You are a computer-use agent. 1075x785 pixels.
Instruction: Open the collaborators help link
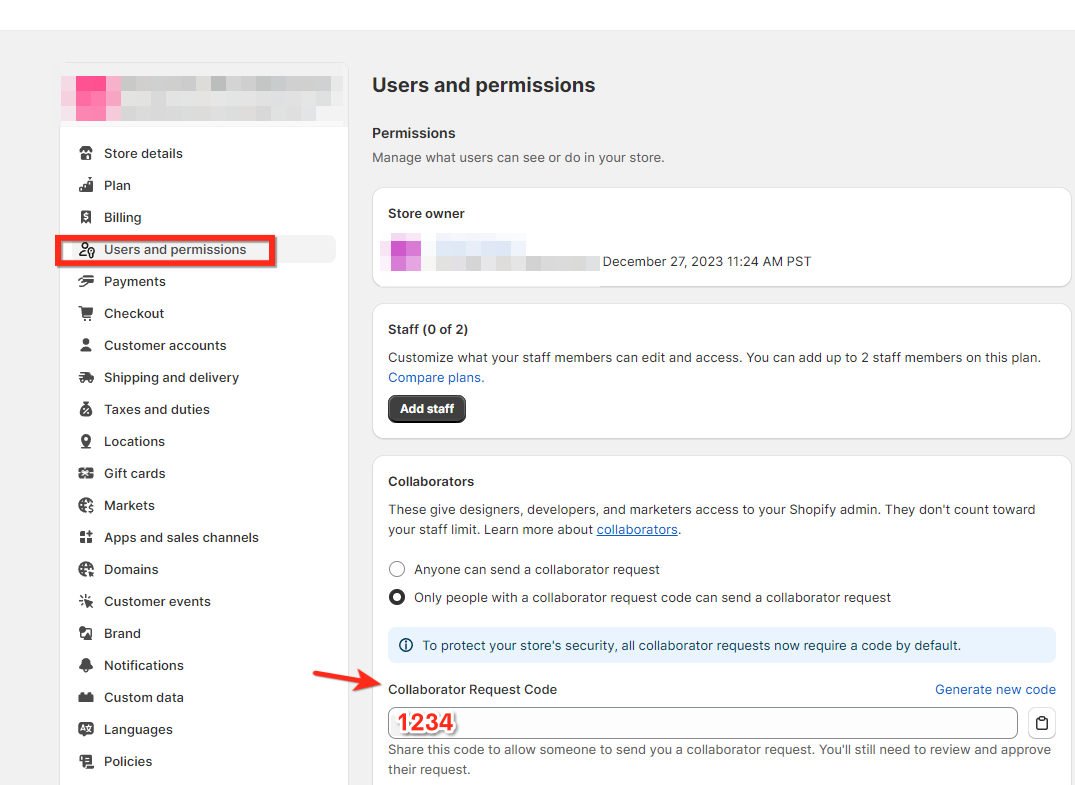pyautogui.click(x=637, y=529)
